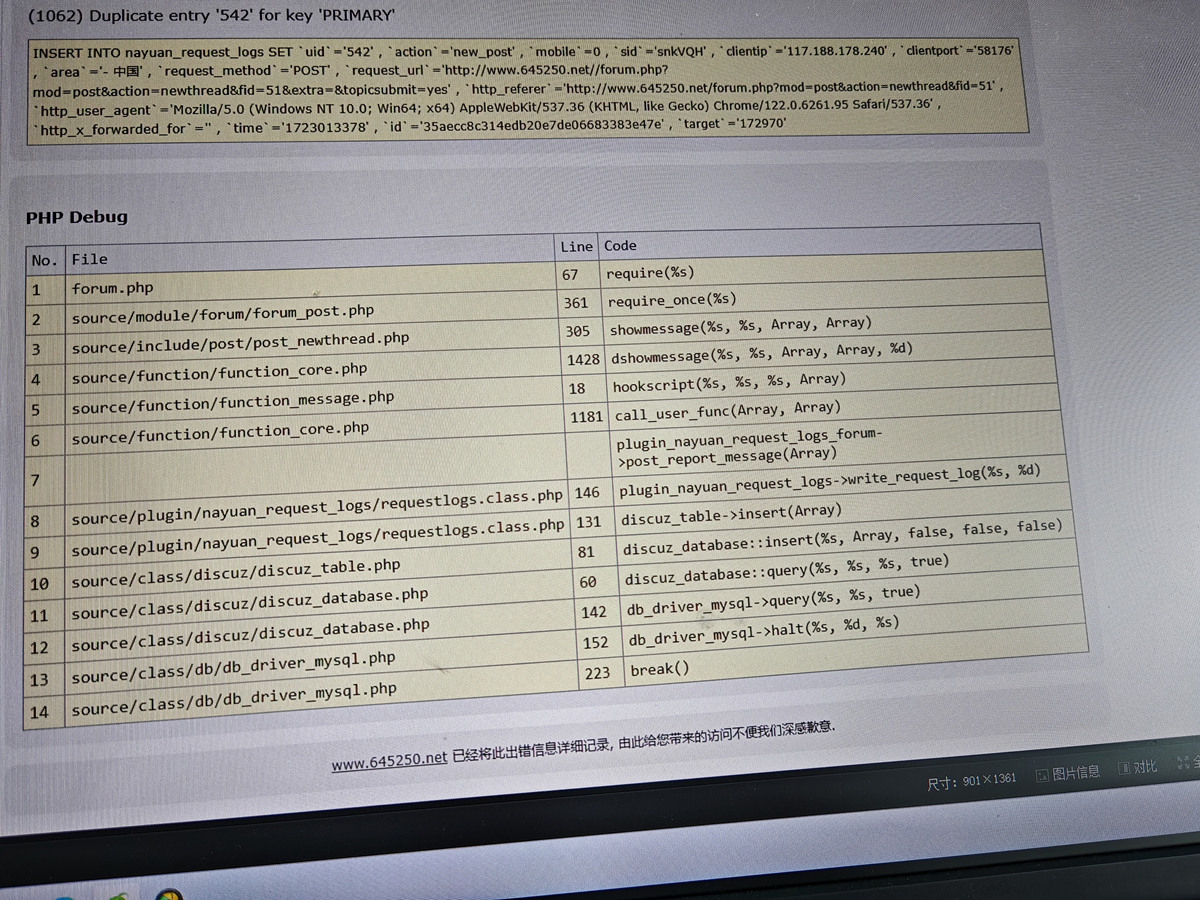Click the Line column header
This screenshot has width=1200, height=900.
[x=577, y=246]
